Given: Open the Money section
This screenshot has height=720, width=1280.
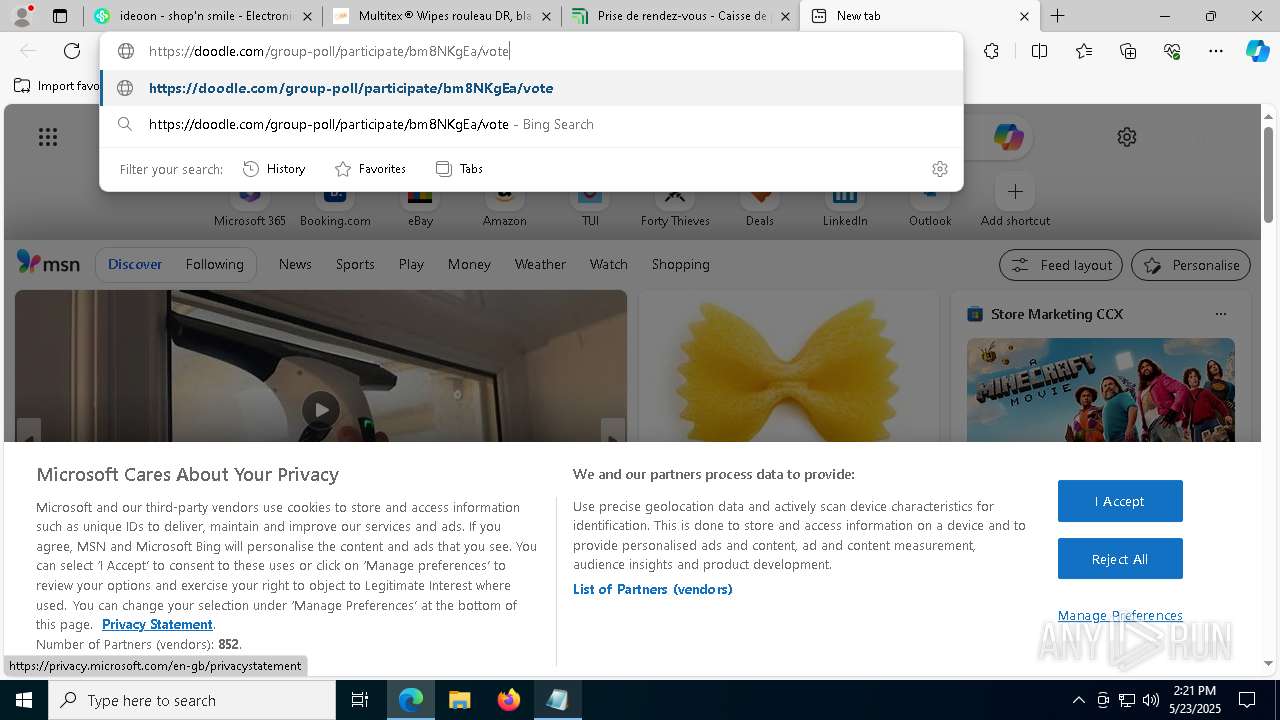Looking at the screenshot, I should click(x=469, y=264).
